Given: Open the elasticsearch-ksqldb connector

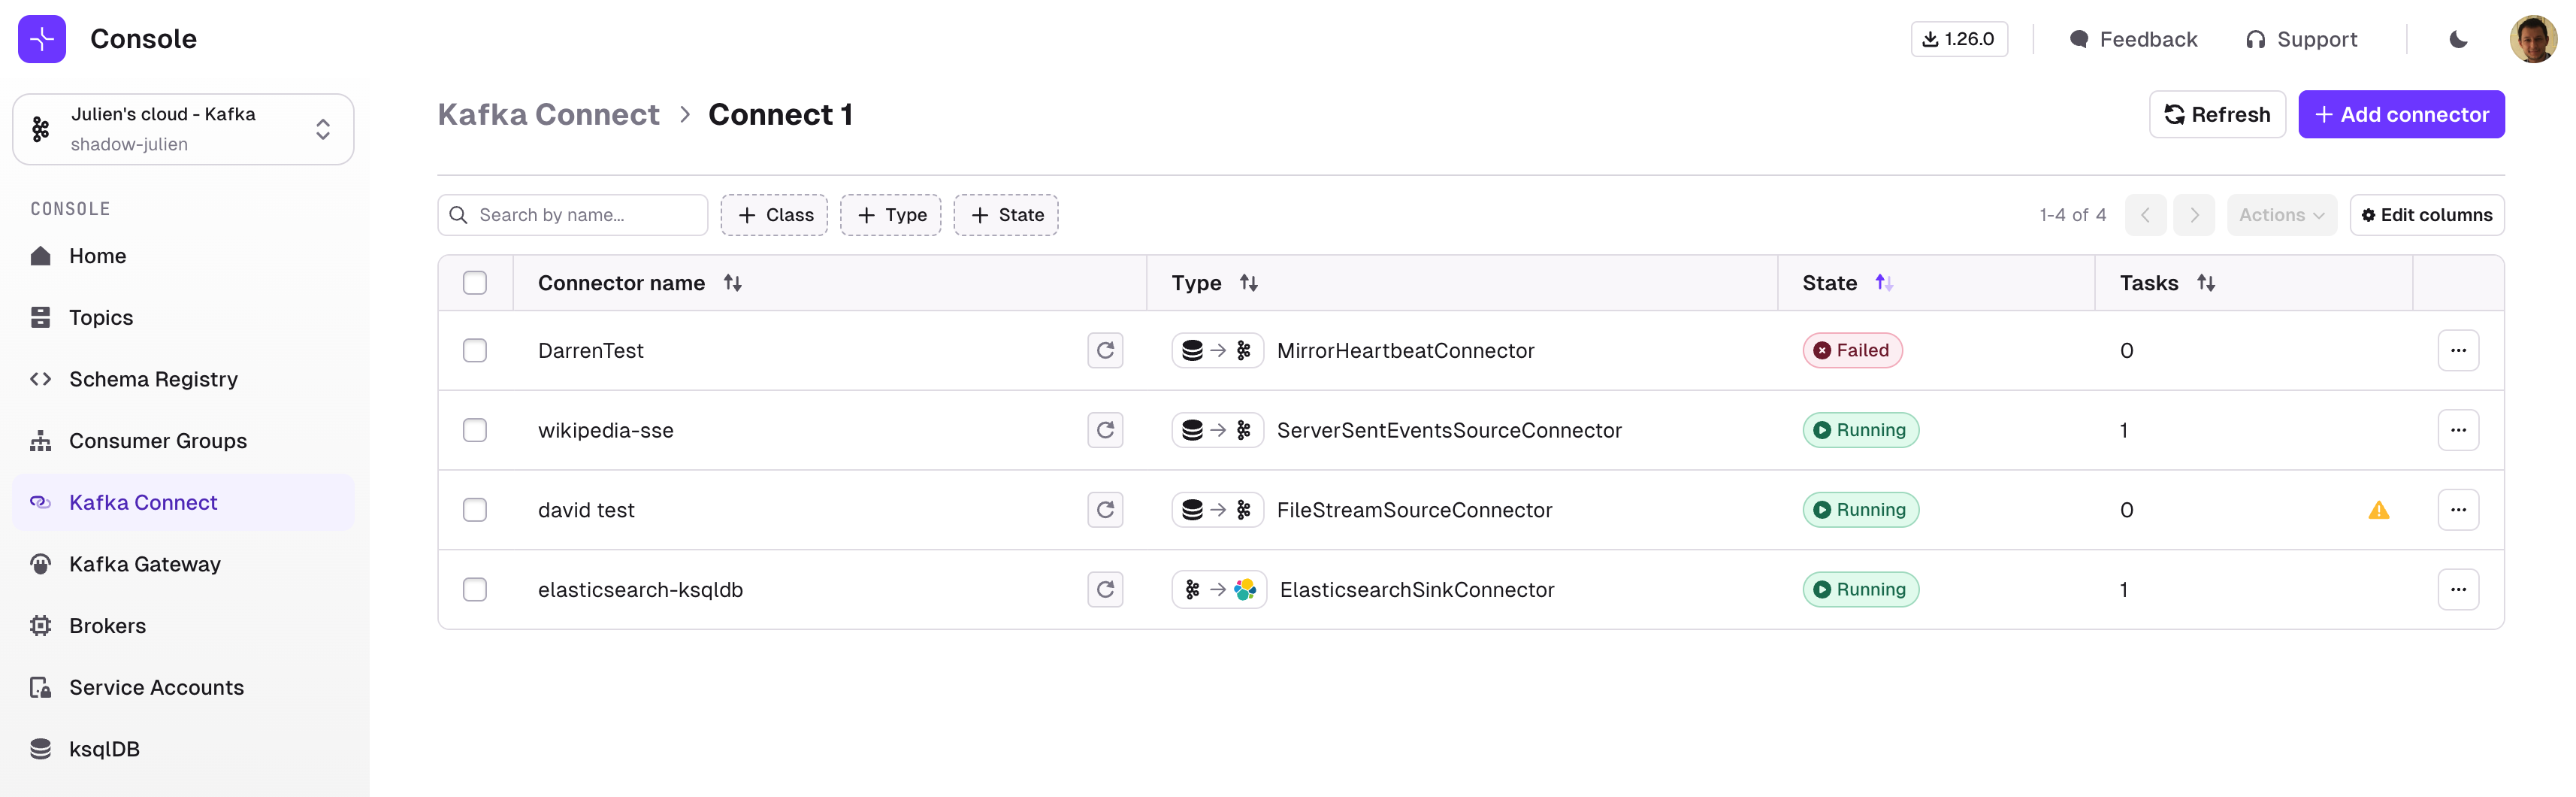Looking at the screenshot, I should pos(640,590).
